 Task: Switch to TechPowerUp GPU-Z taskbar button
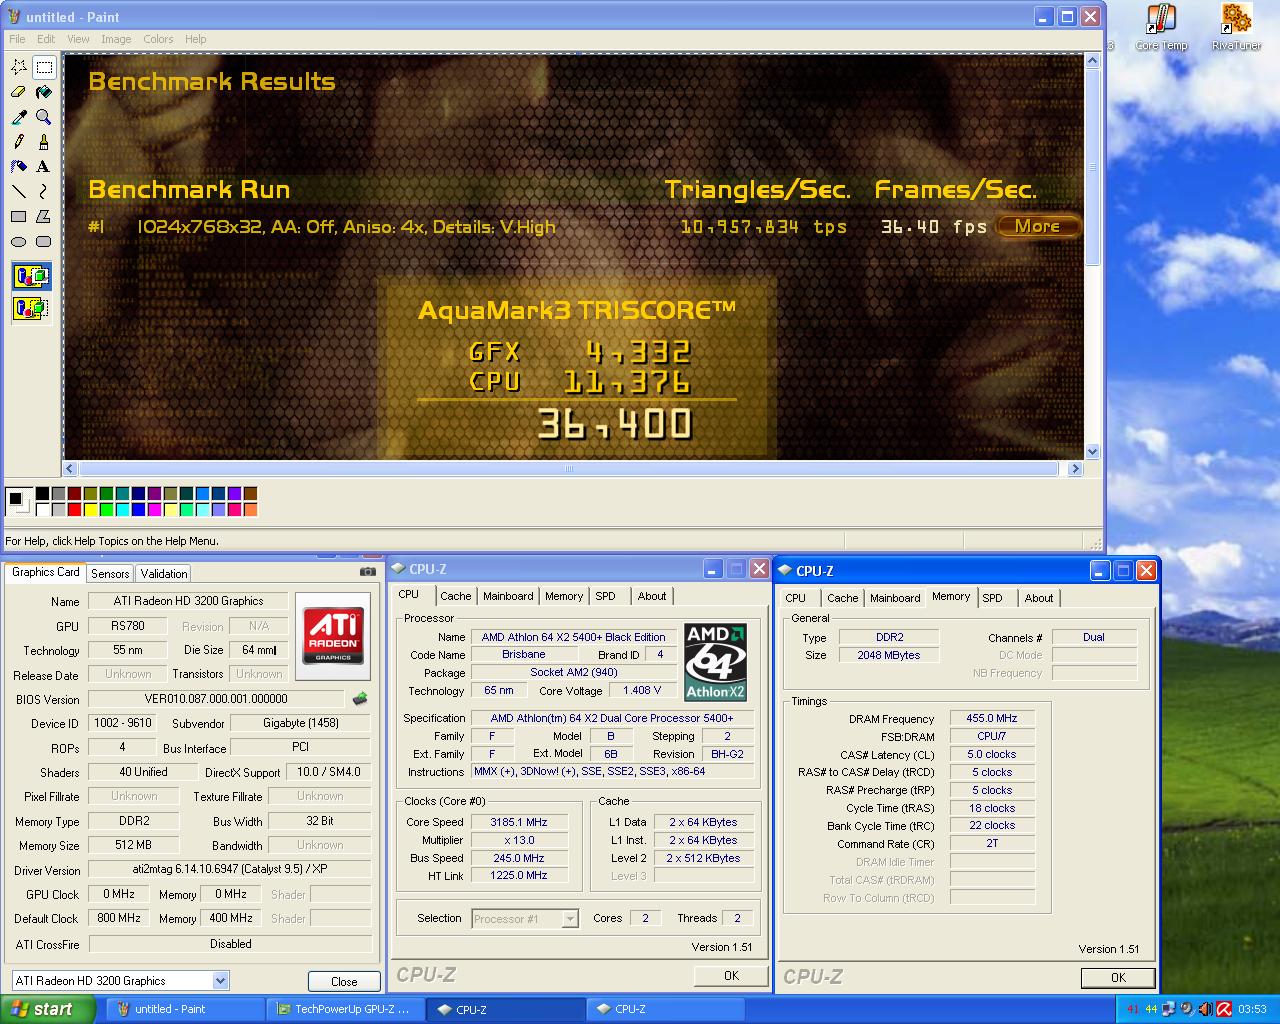[347, 1010]
